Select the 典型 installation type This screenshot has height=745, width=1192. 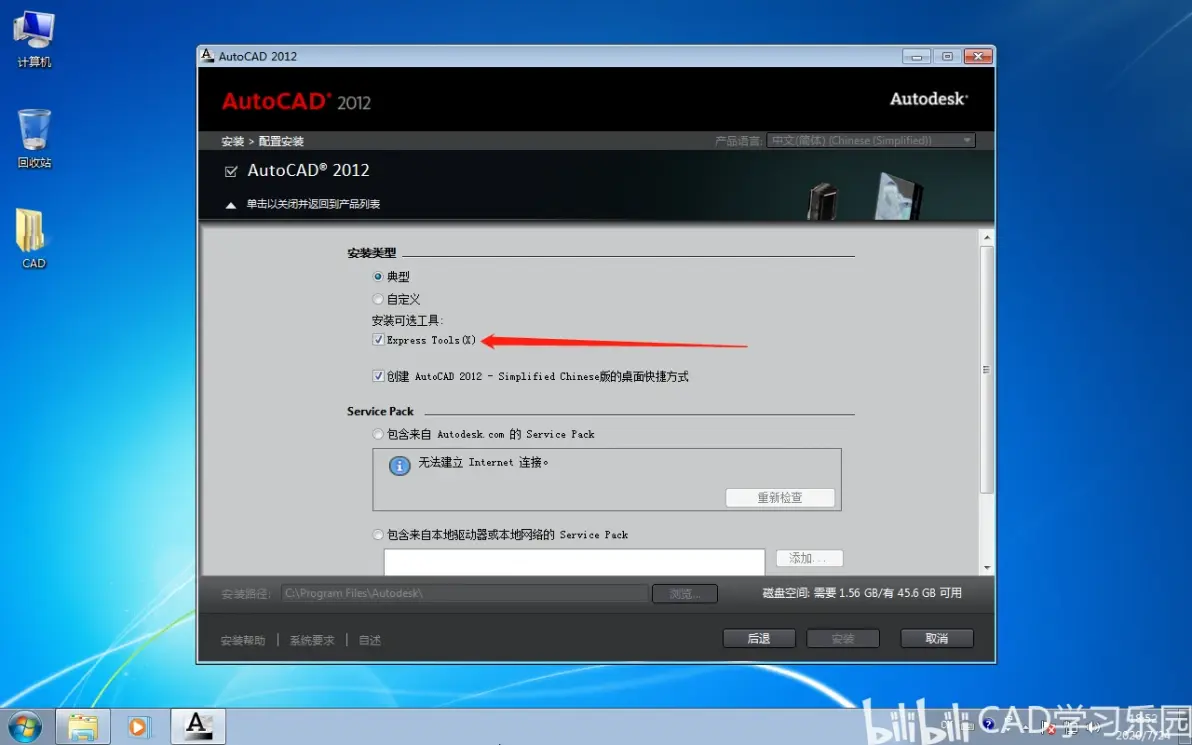point(378,277)
